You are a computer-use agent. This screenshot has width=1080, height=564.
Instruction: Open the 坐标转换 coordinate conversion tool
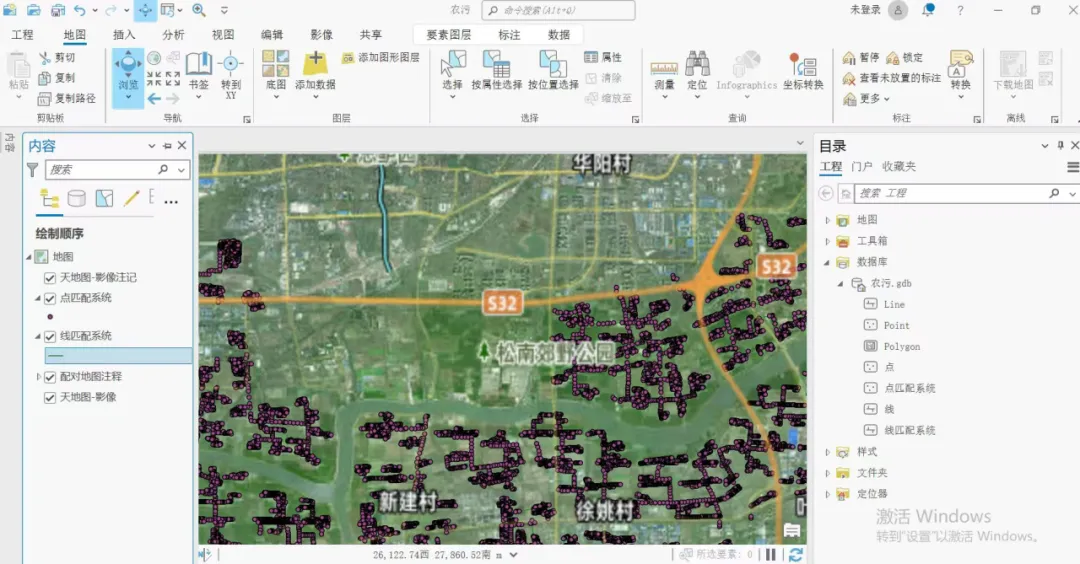click(x=803, y=70)
